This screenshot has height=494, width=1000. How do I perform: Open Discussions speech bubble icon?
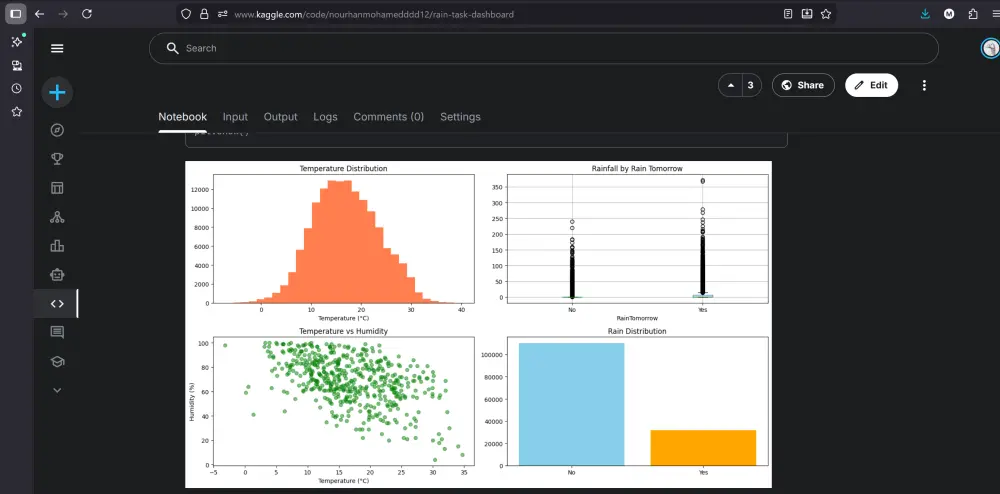point(57,332)
